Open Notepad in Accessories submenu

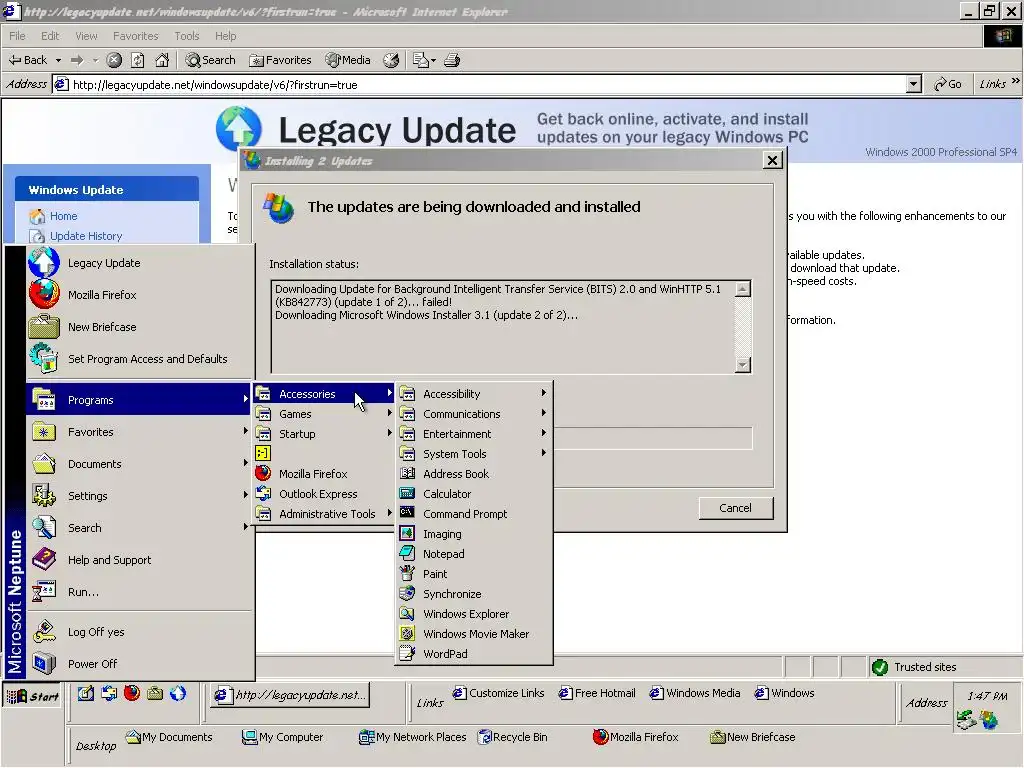click(474, 554)
